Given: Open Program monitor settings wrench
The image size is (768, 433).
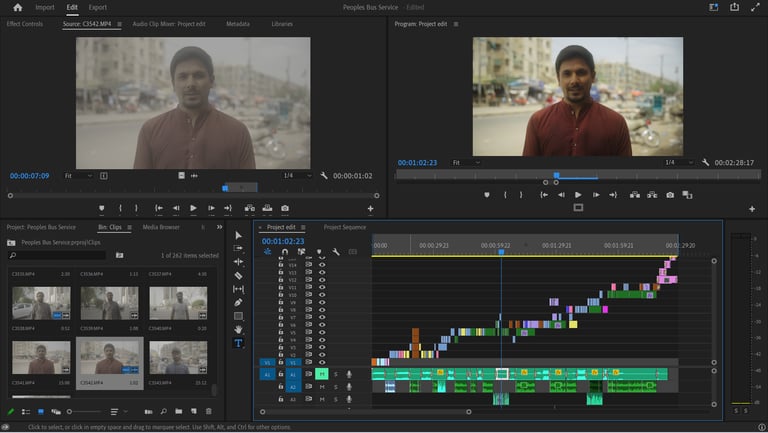Looking at the screenshot, I should [705, 162].
